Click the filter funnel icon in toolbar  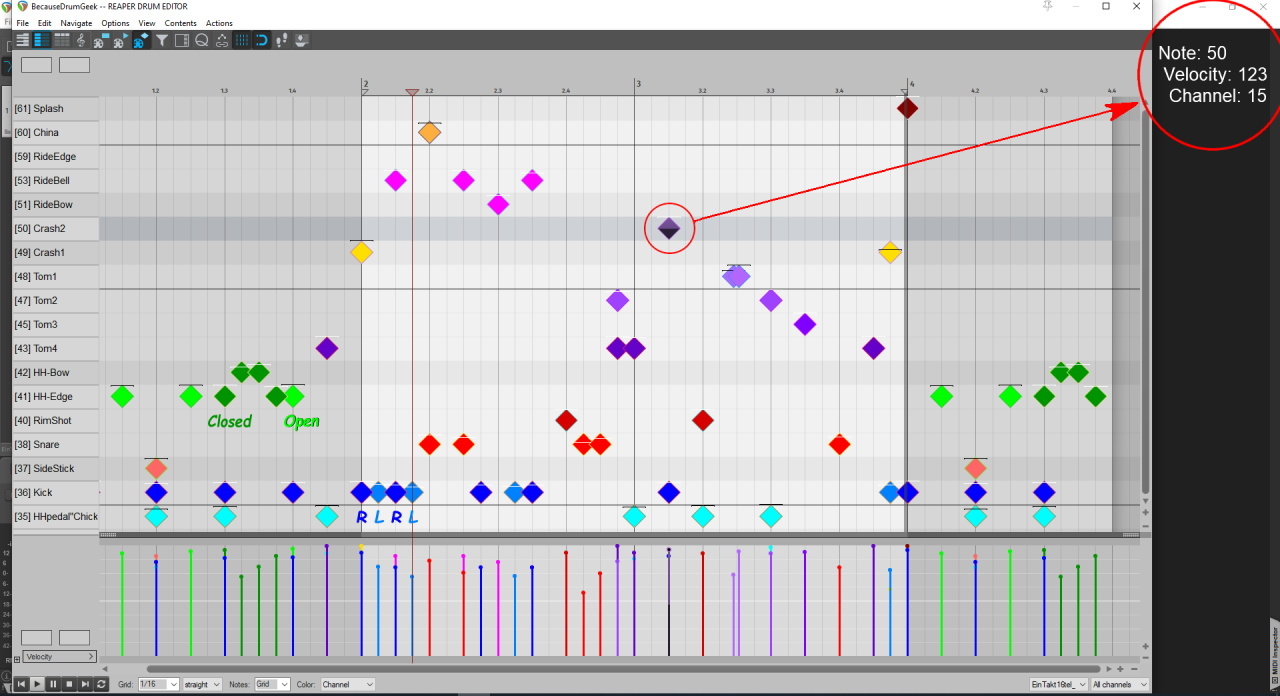tap(161, 40)
